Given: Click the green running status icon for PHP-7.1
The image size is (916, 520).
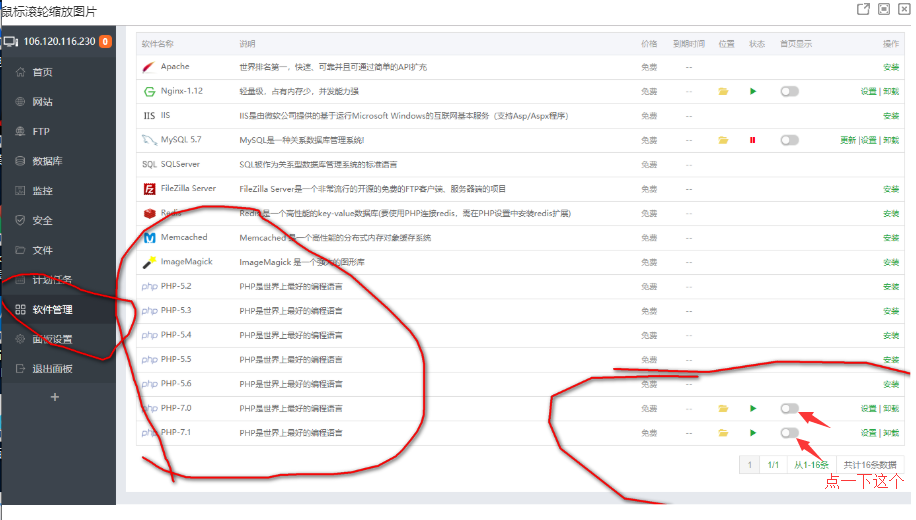Looking at the screenshot, I should [753, 433].
